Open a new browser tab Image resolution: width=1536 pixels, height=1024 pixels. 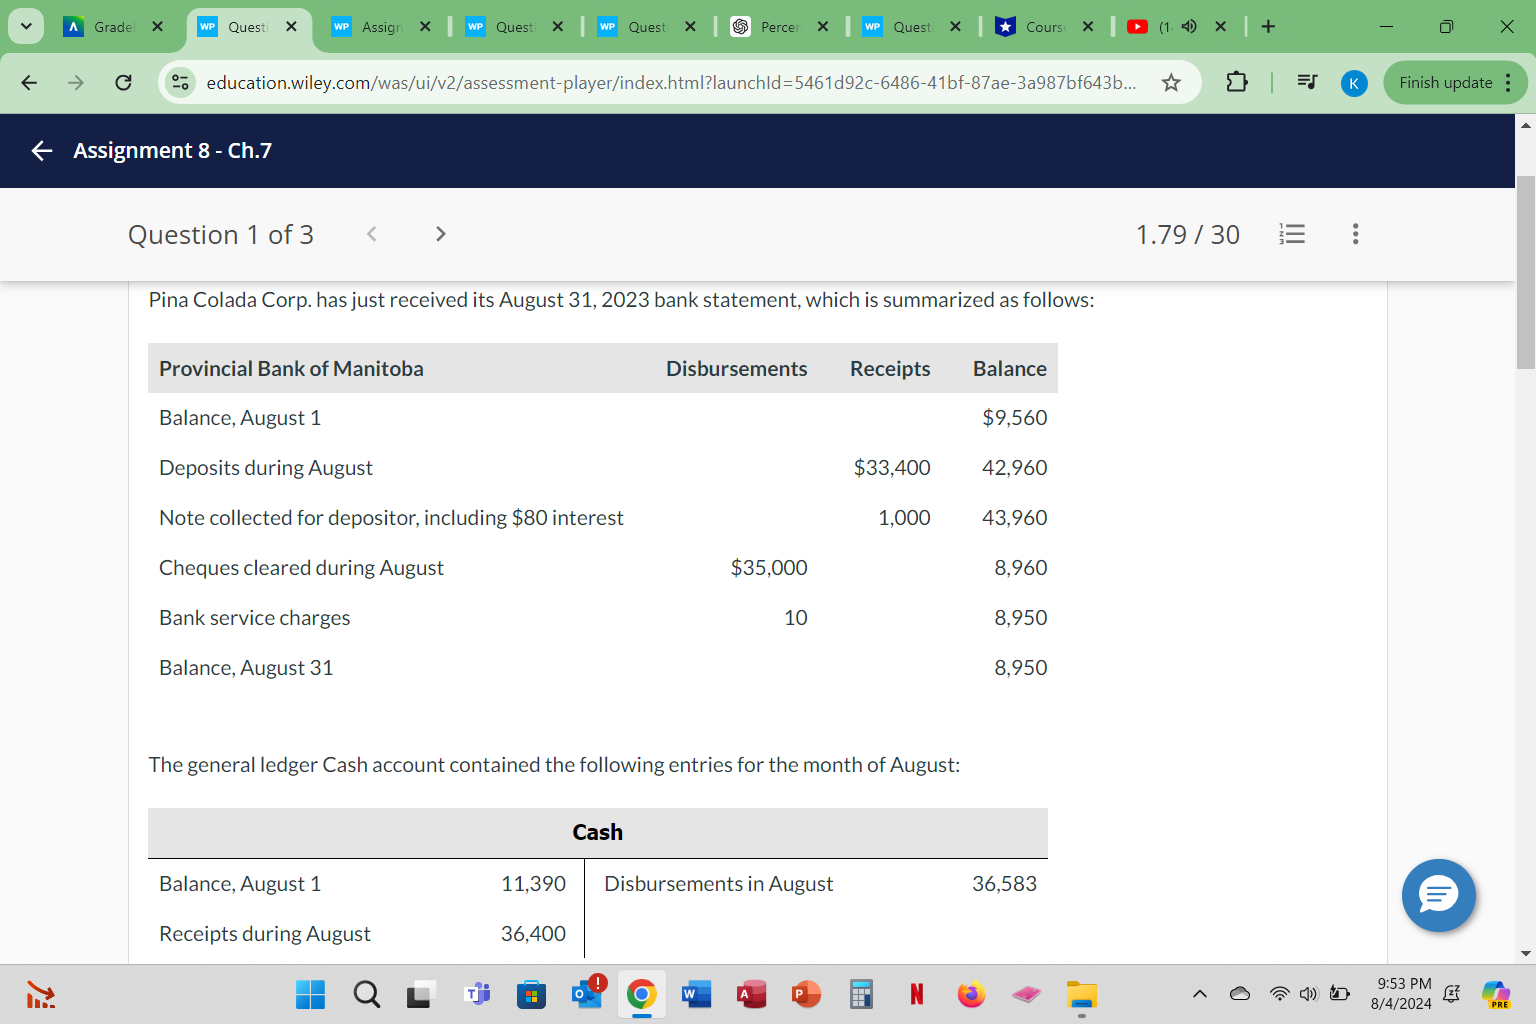(1268, 26)
